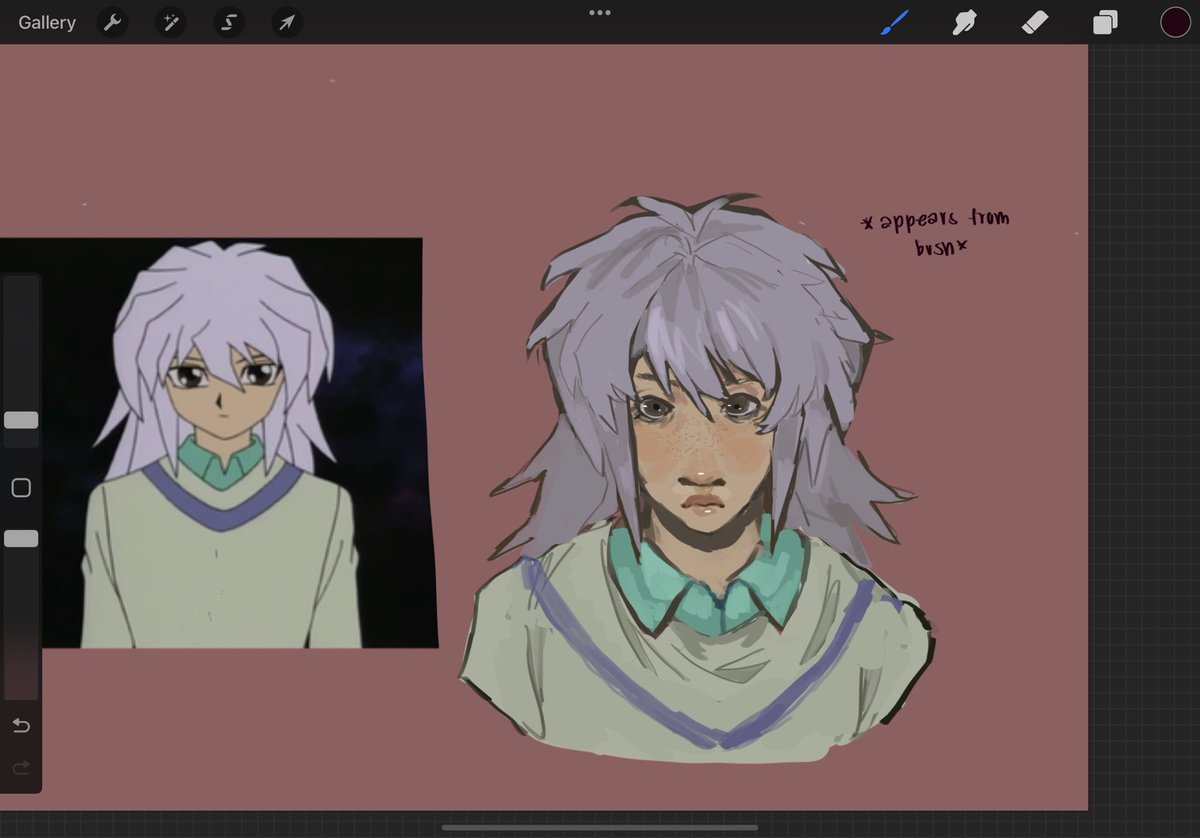1200x838 pixels.
Task: Select the Brush tool
Action: pyautogui.click(x=894, y=22)
